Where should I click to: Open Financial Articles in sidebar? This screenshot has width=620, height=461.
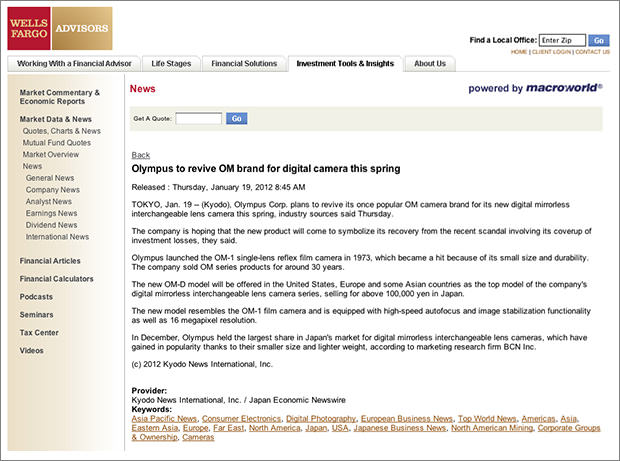point(50,261)
